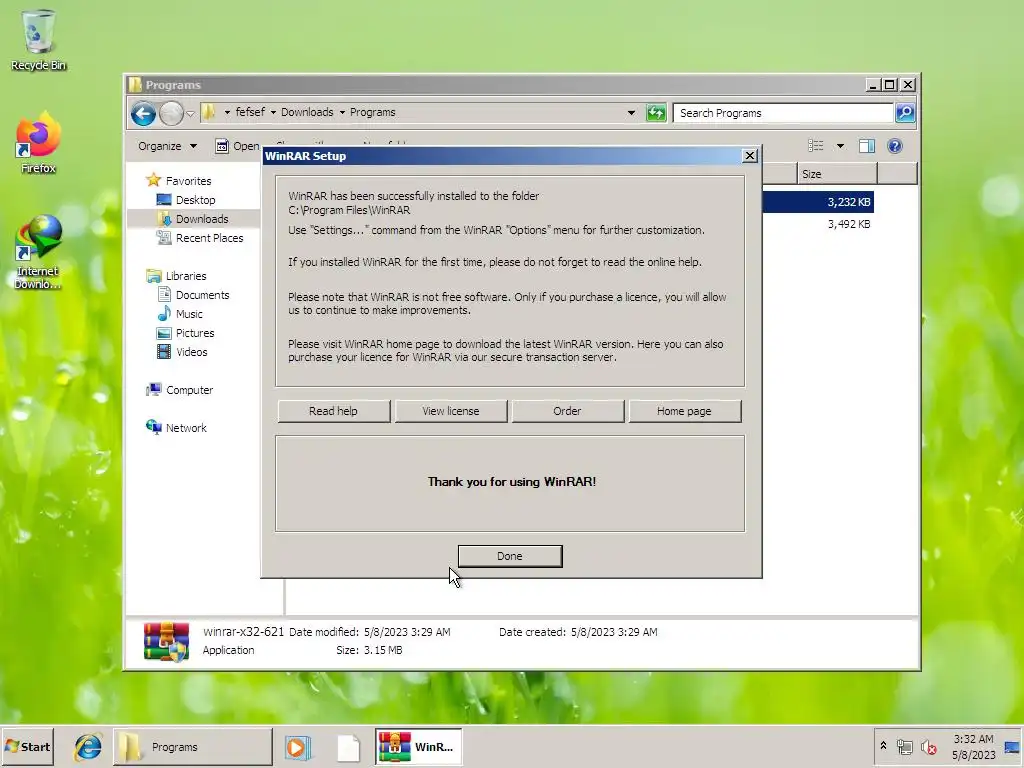The image size is (1024, 768).
Task: Open the Recycle Bin desktop icon
Action: pos(38,39)
